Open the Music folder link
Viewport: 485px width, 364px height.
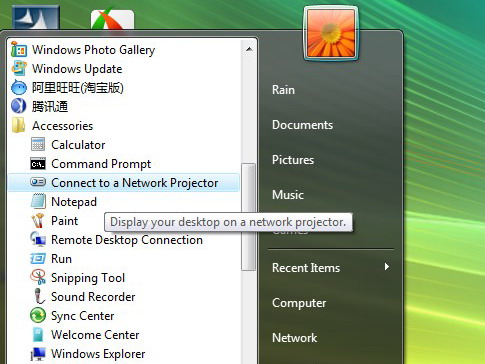288,195
